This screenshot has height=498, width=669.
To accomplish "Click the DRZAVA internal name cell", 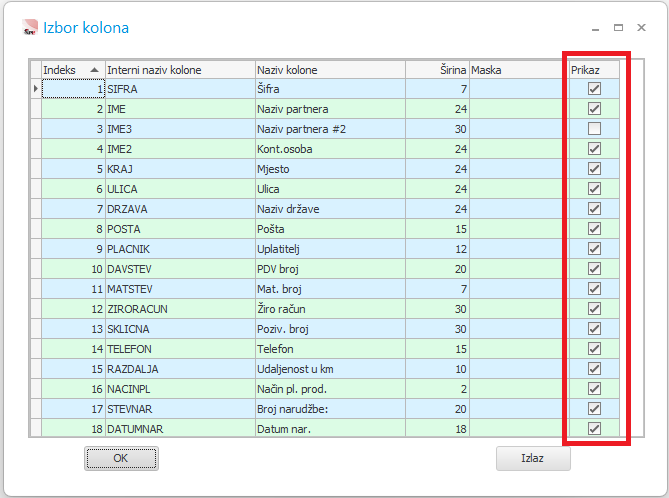I will 180,209.
